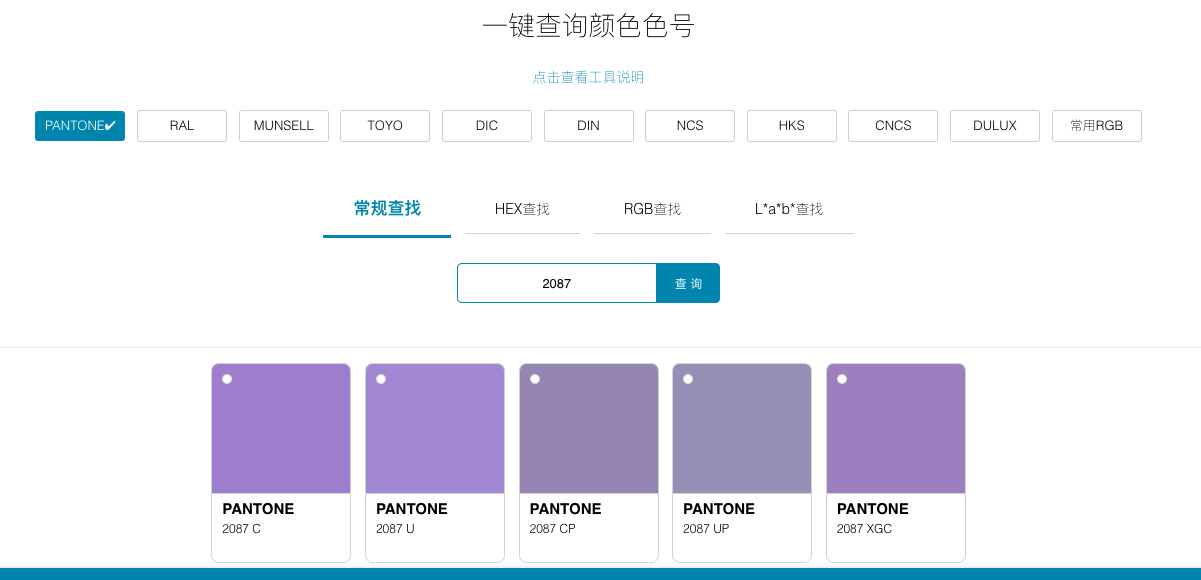This screenshot has width=1201, height=580.
Task: Select the HKS color system
Action: pyautogui.click(x=791, y=125)
